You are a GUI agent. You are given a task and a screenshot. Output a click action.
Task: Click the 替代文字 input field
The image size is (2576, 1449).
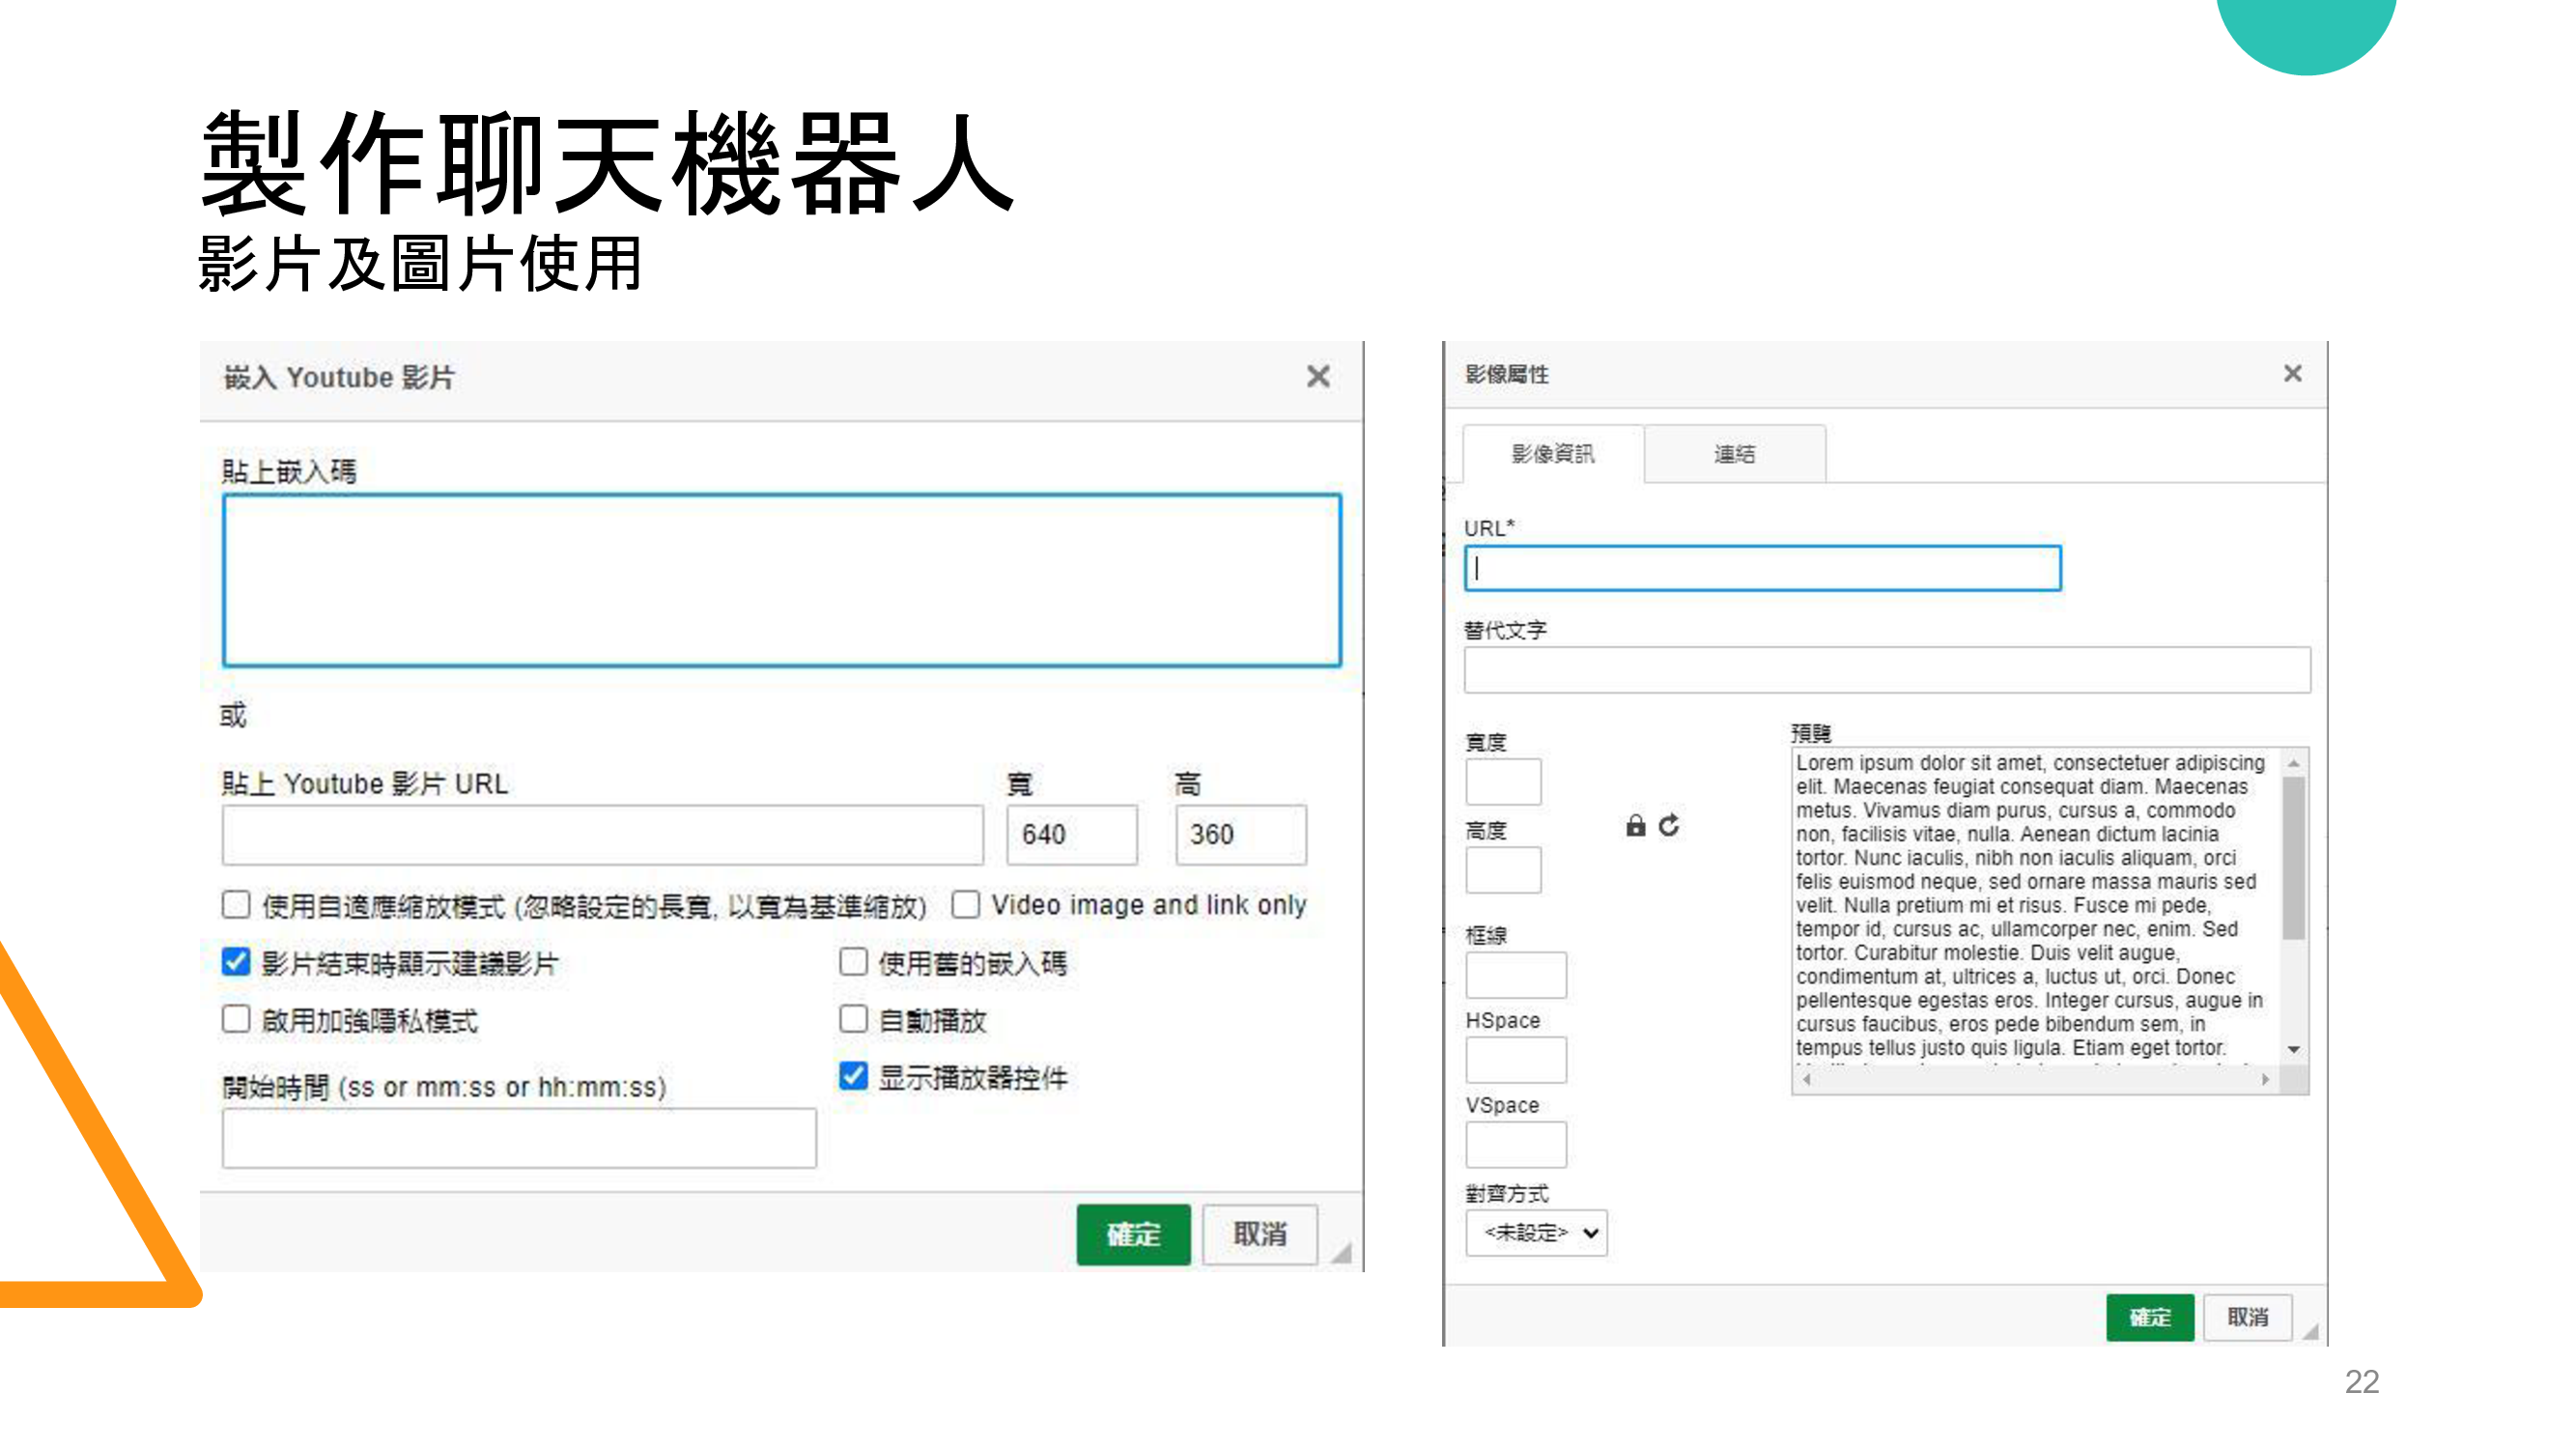pyautogui.click(x=1886, y=670)
